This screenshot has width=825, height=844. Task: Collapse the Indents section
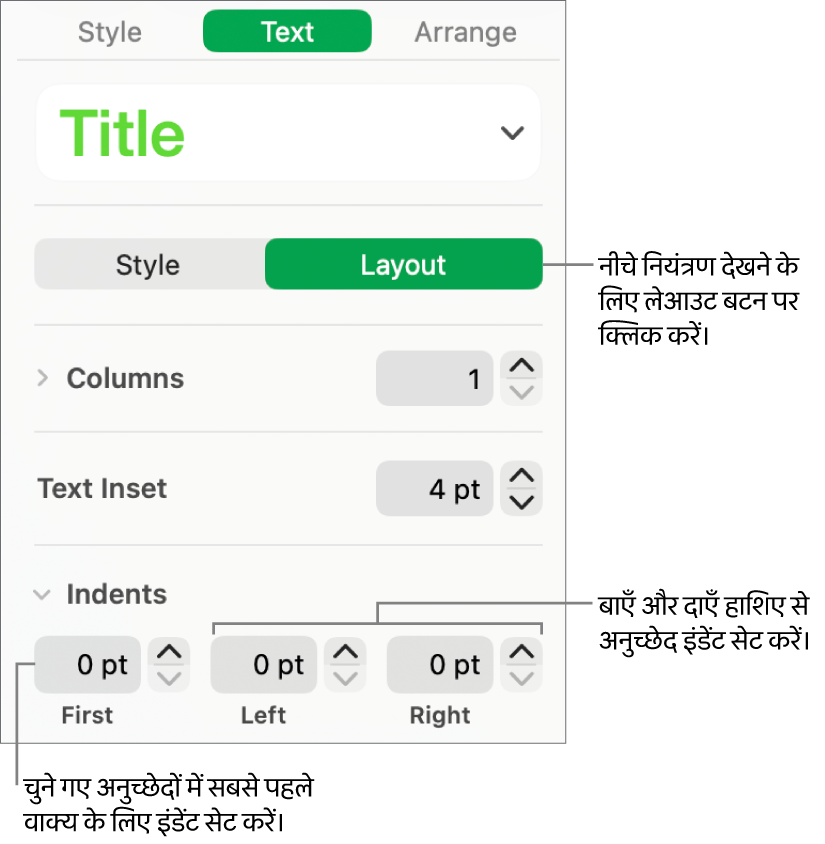[42, 594]
